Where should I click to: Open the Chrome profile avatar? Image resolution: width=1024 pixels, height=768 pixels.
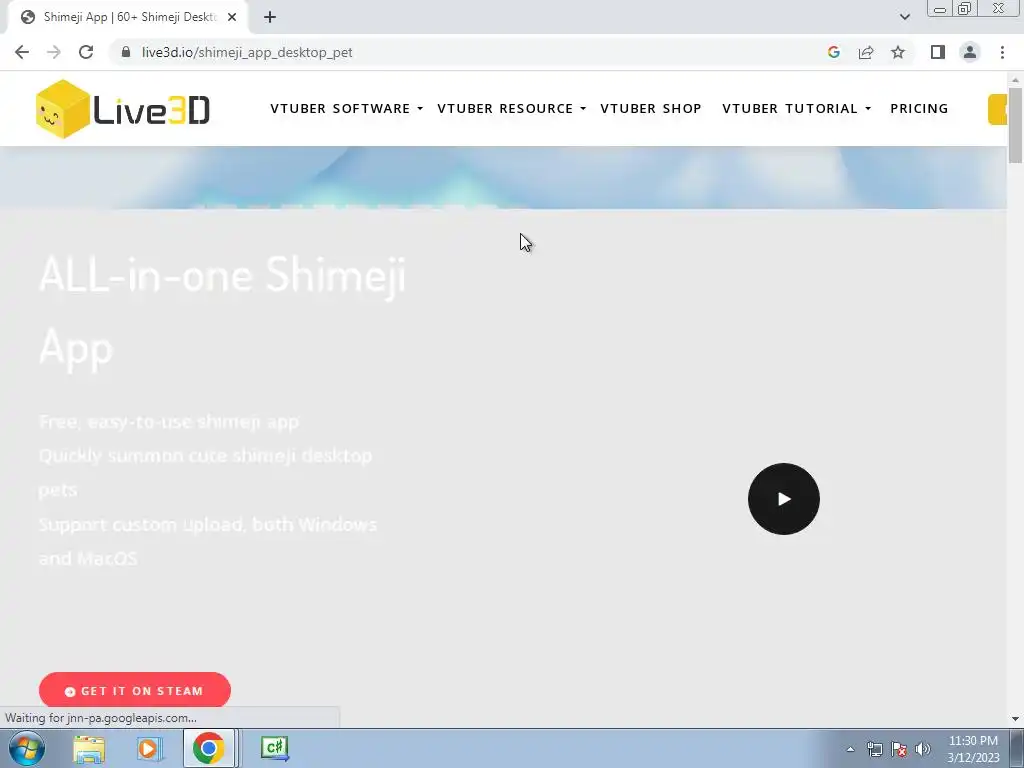970,52
